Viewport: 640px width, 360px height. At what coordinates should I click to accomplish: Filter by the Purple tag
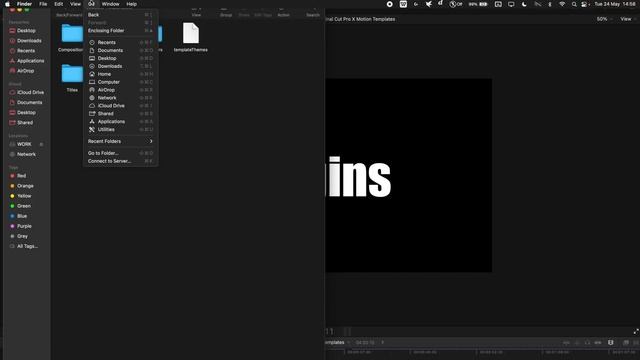click(x=24, y=226)
